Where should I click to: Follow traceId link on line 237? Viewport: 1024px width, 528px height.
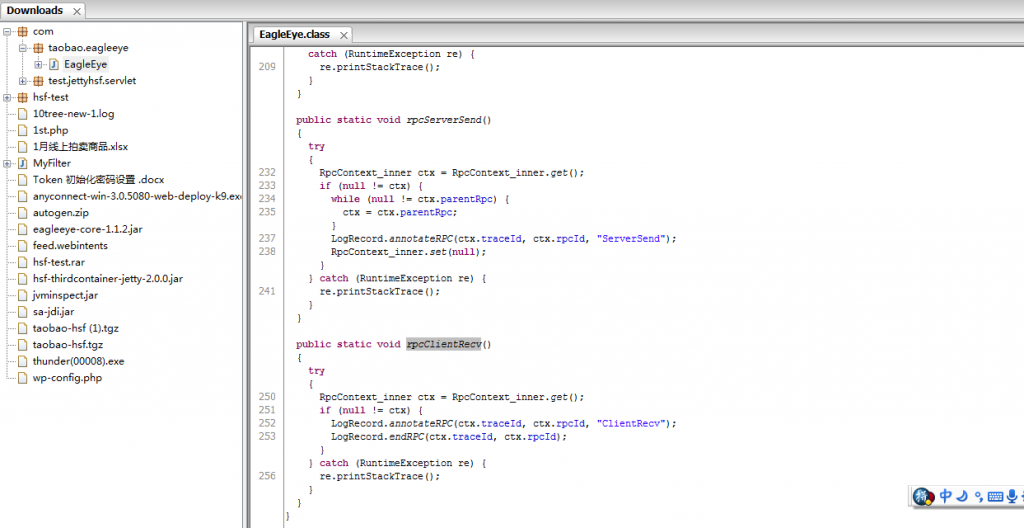[502, 239]
